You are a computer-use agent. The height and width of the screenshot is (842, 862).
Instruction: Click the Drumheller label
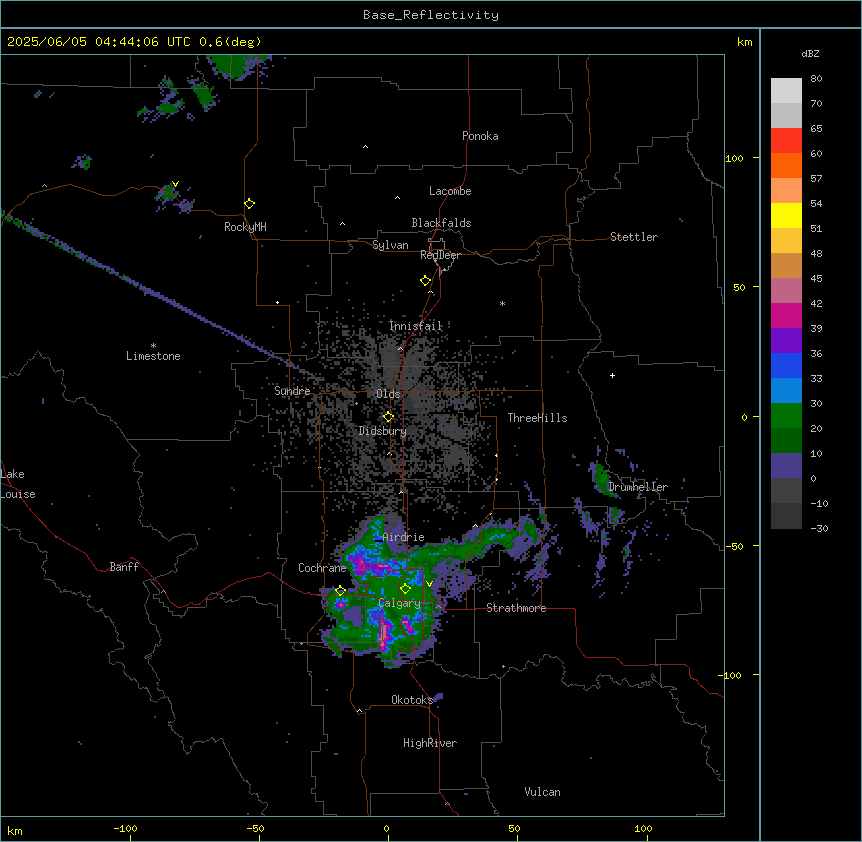[638, 487]
